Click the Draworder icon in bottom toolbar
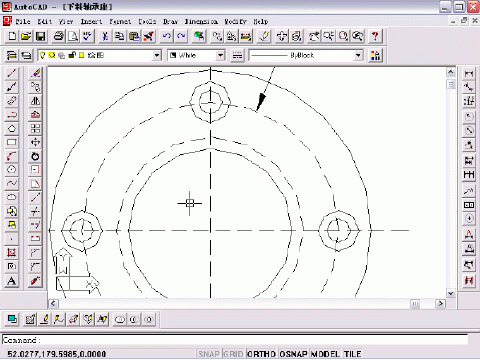 tap(12, 319)
